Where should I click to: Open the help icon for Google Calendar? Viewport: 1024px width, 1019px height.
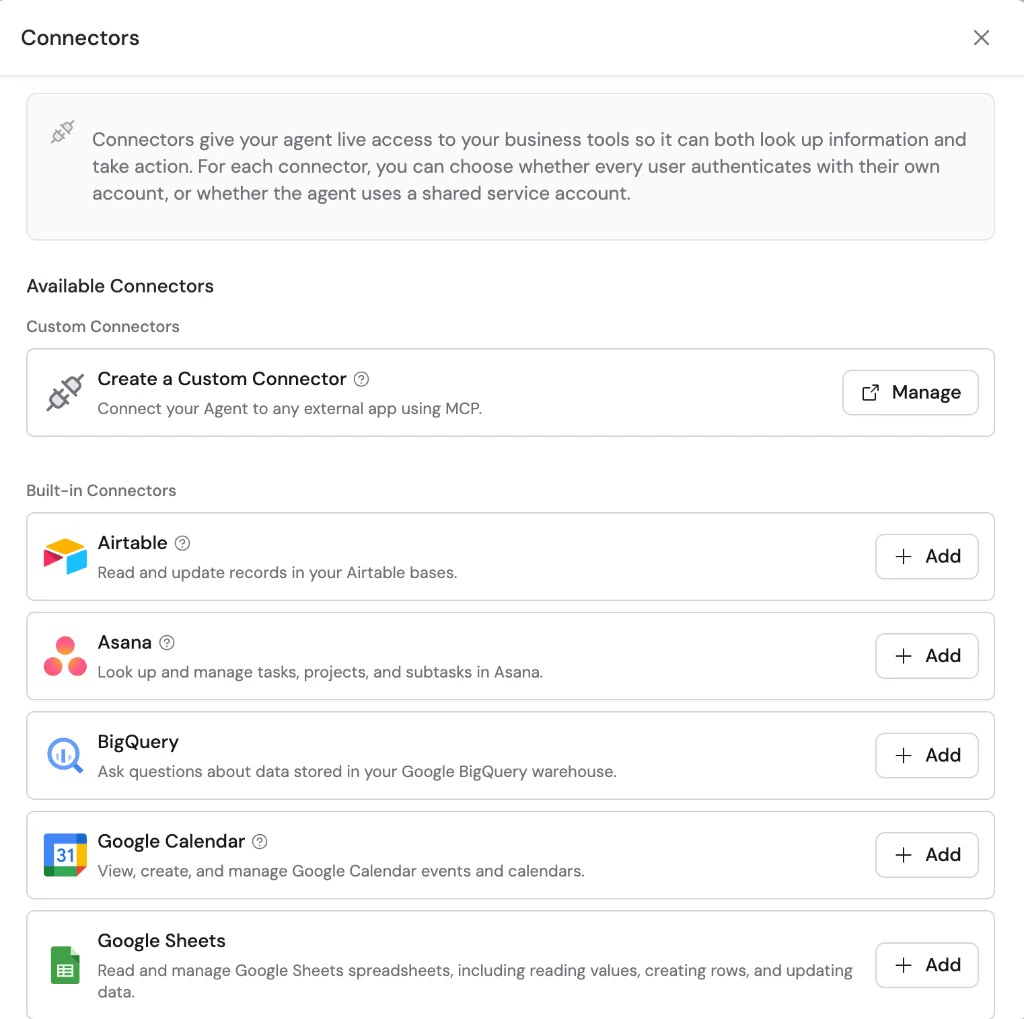coord(259,841)
